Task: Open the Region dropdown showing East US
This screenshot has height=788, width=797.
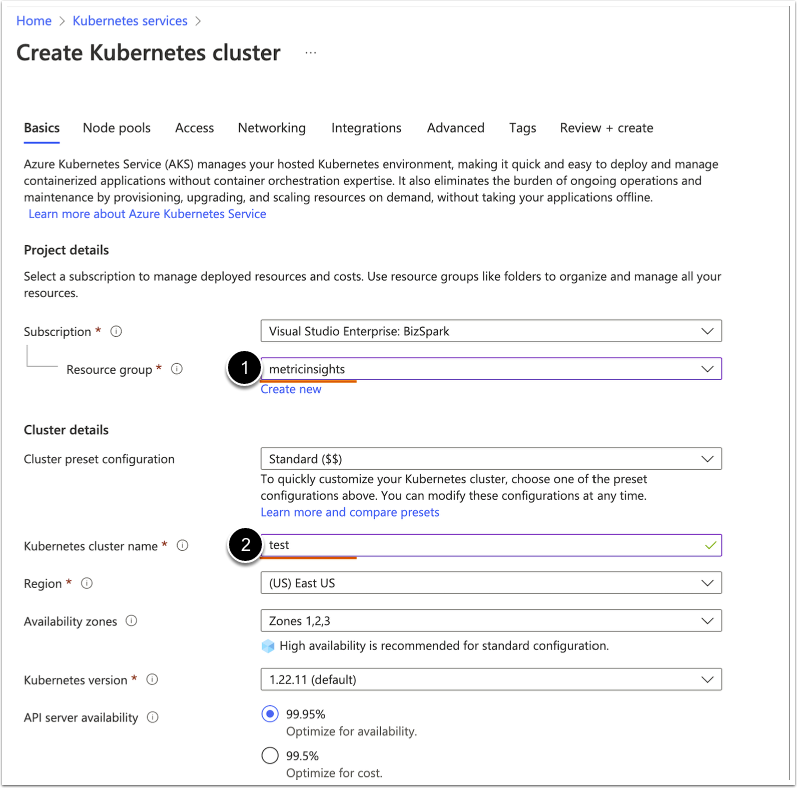Action: [x=490, y=583]
